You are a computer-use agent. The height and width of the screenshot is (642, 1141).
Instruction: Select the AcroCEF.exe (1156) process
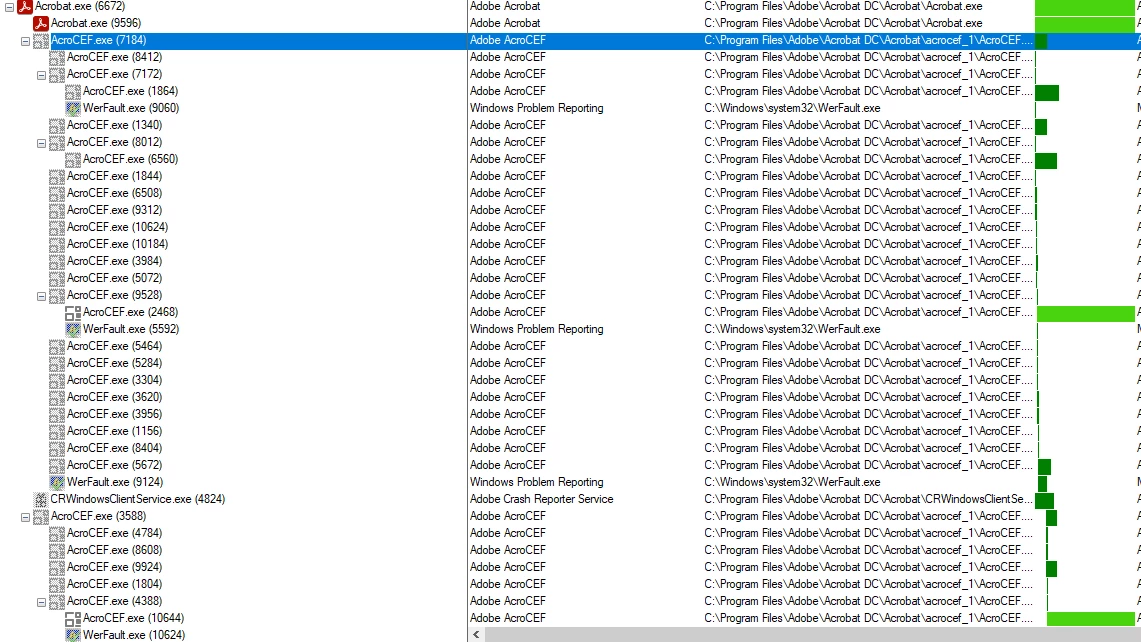[x=114, y=431]
